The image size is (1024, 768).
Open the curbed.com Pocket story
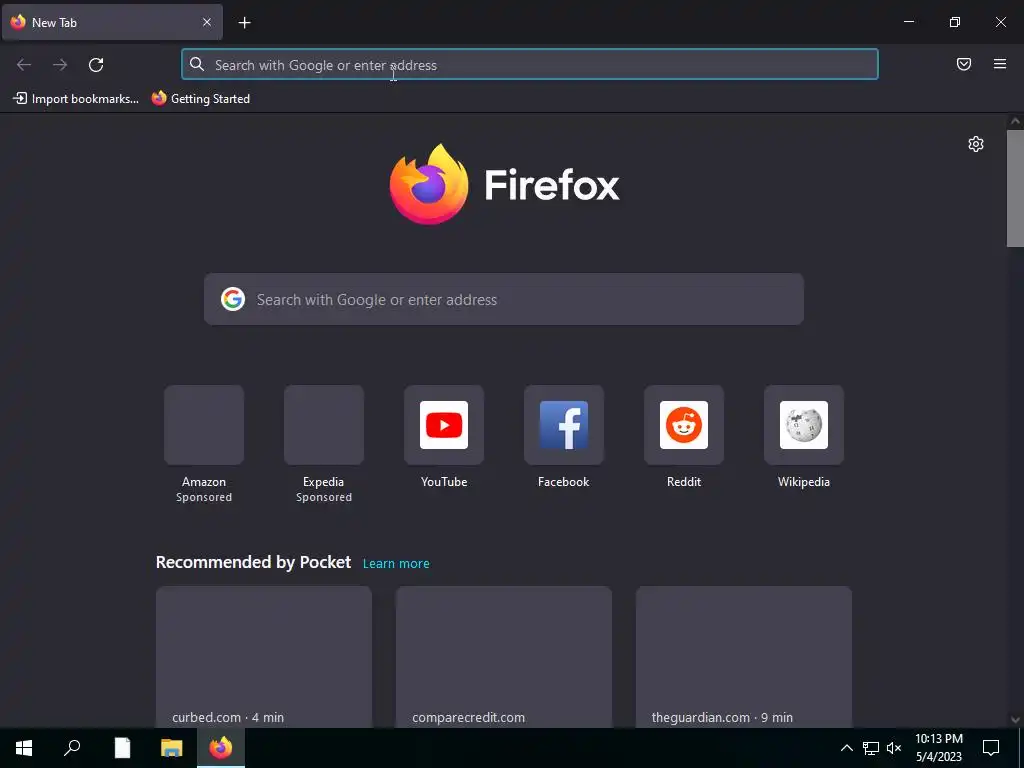point(264,657)
